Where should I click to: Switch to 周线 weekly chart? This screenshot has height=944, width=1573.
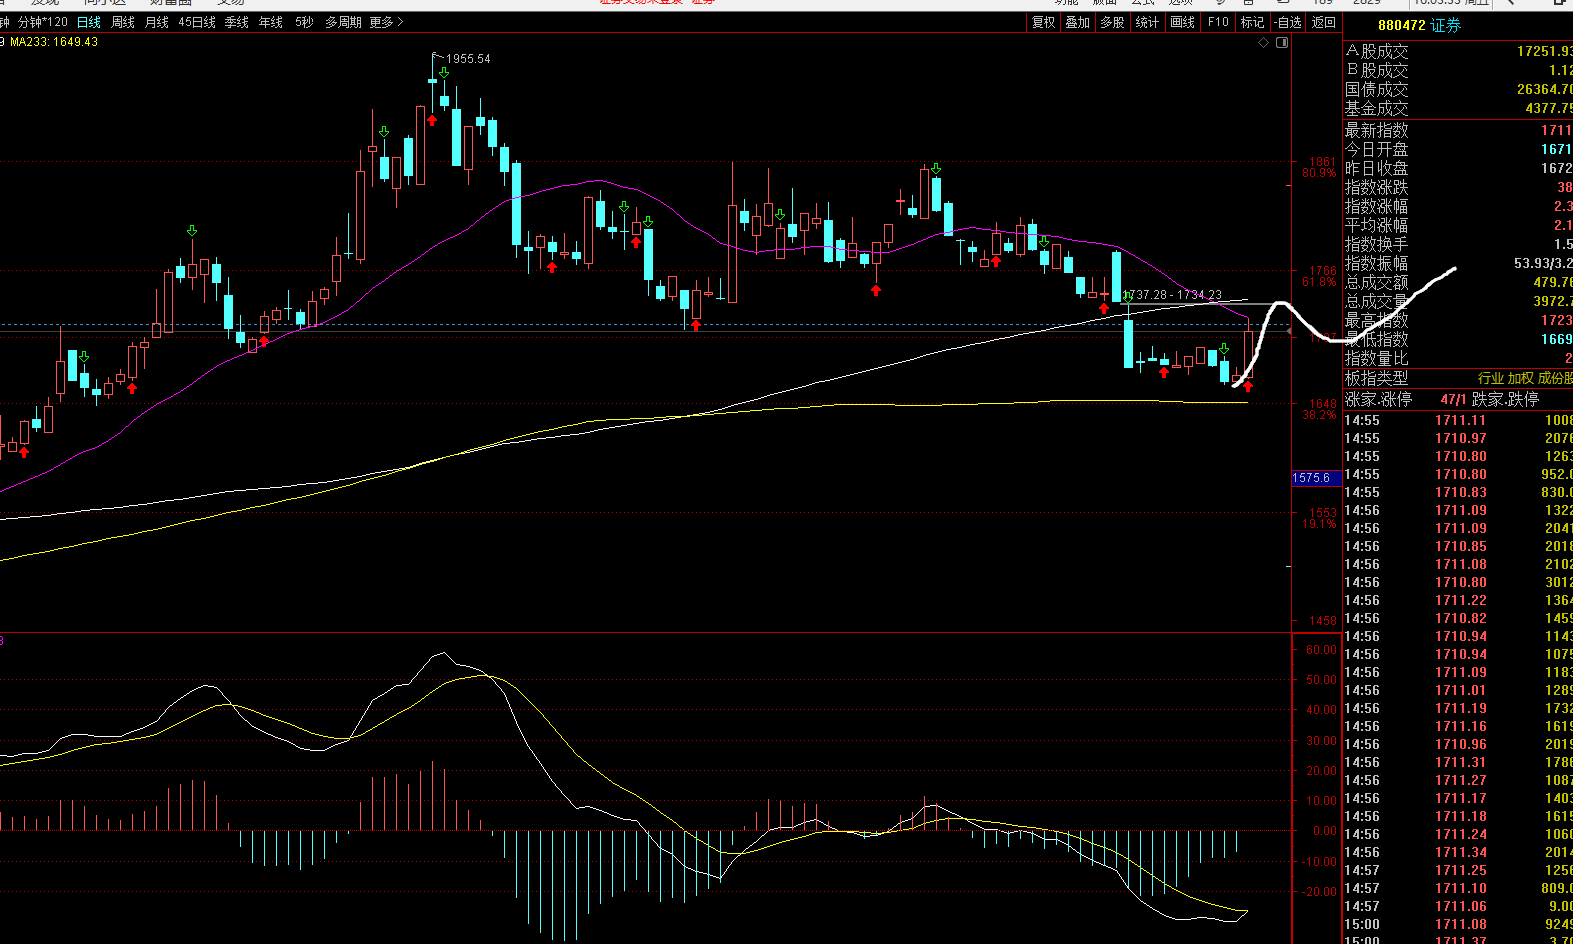pyautogui.click(x=123, y=22)
